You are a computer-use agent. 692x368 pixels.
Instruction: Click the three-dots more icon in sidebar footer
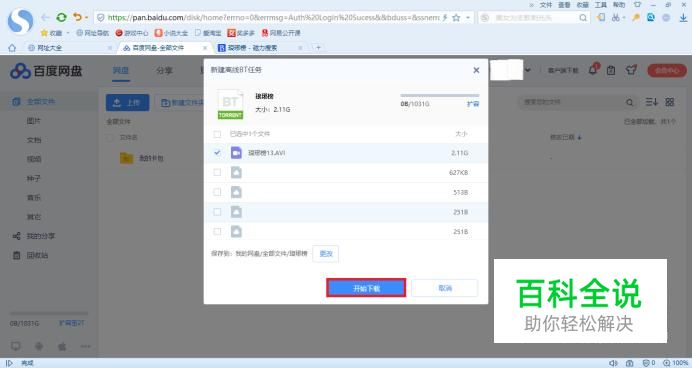85,346
